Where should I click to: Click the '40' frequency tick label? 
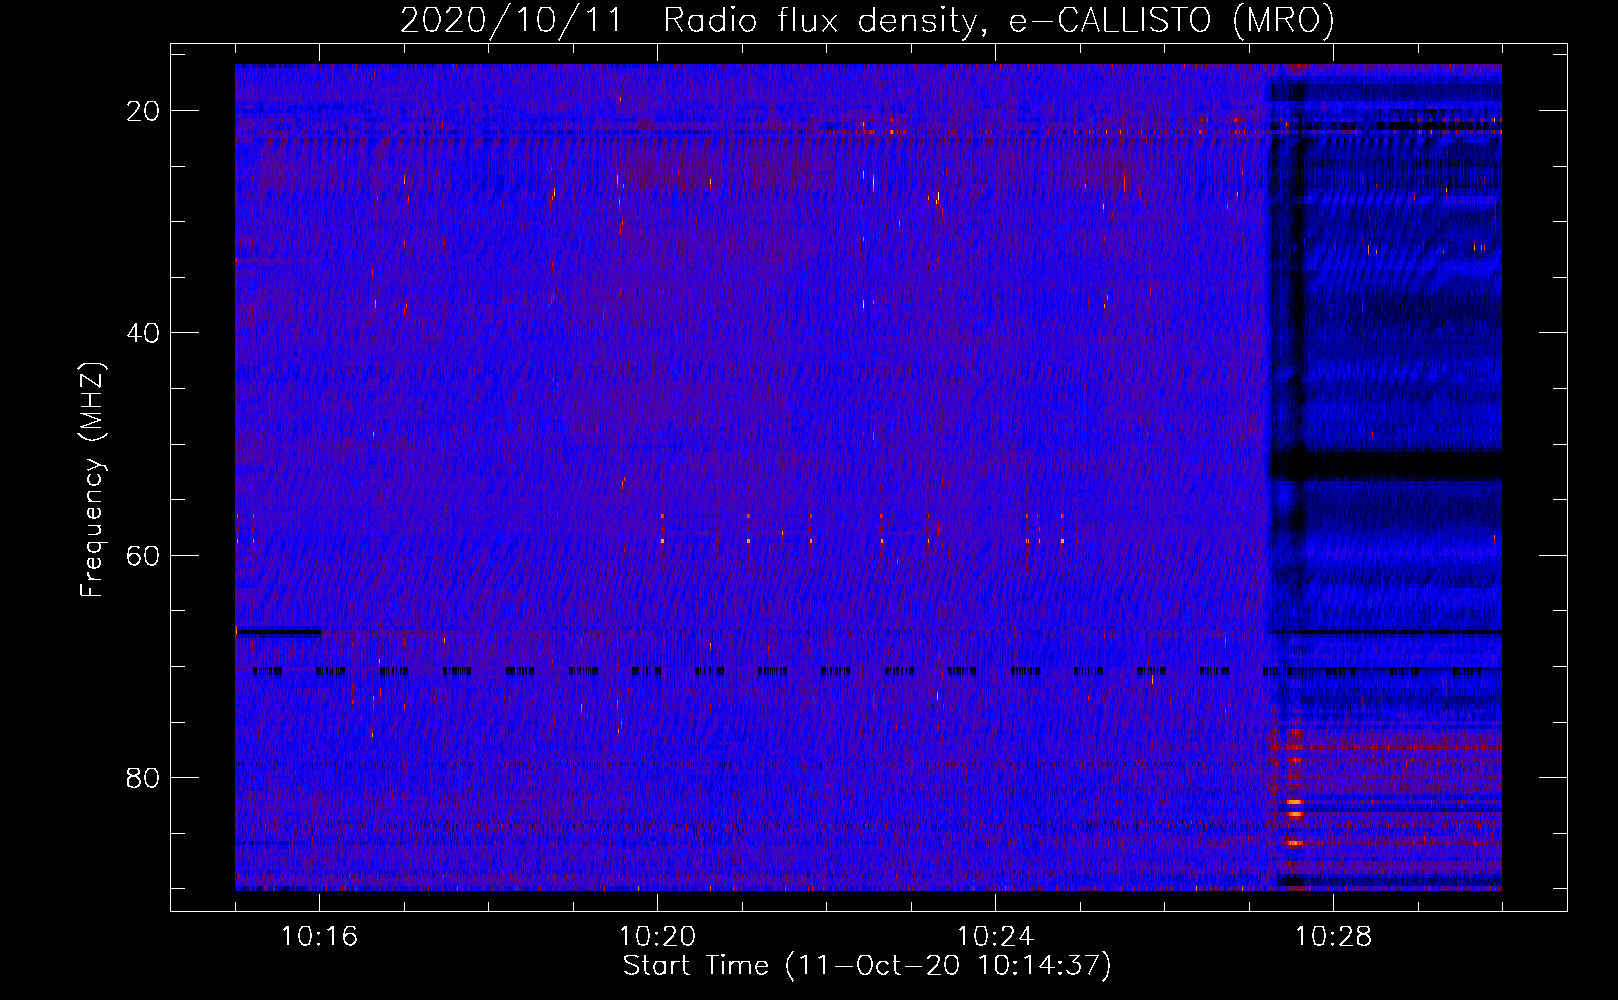(144, 333)
